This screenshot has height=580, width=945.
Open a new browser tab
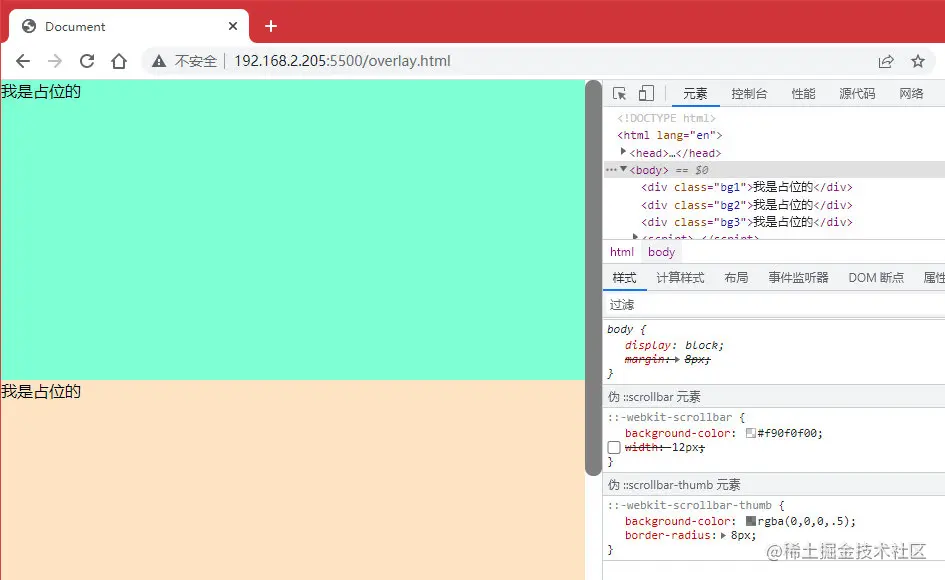271,26
